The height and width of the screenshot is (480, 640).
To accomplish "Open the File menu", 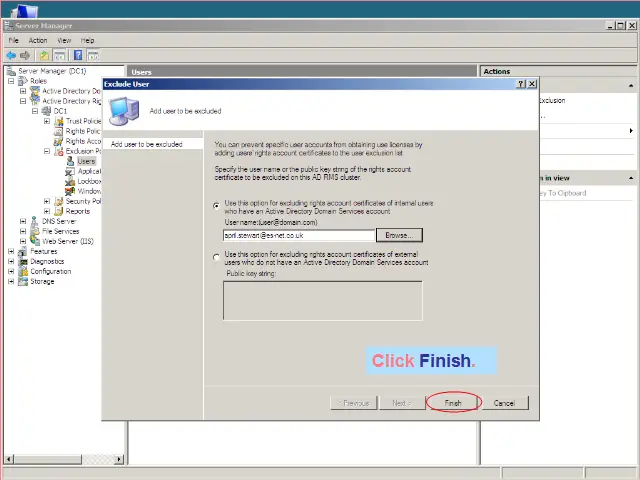I will (x=13, y=40).
